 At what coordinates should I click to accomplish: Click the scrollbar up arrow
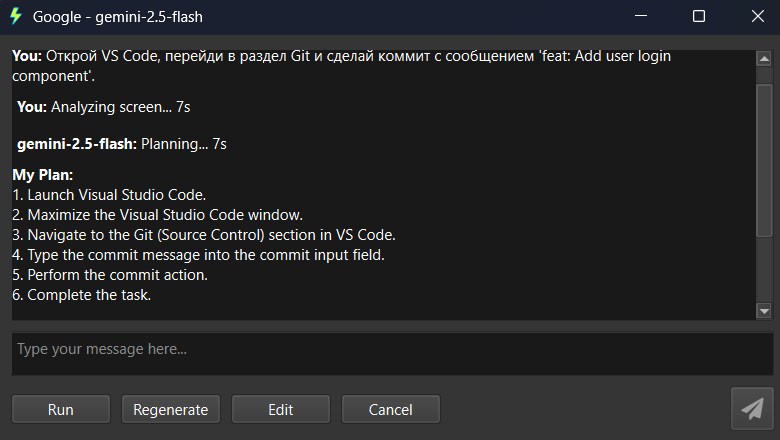(765, 59)
